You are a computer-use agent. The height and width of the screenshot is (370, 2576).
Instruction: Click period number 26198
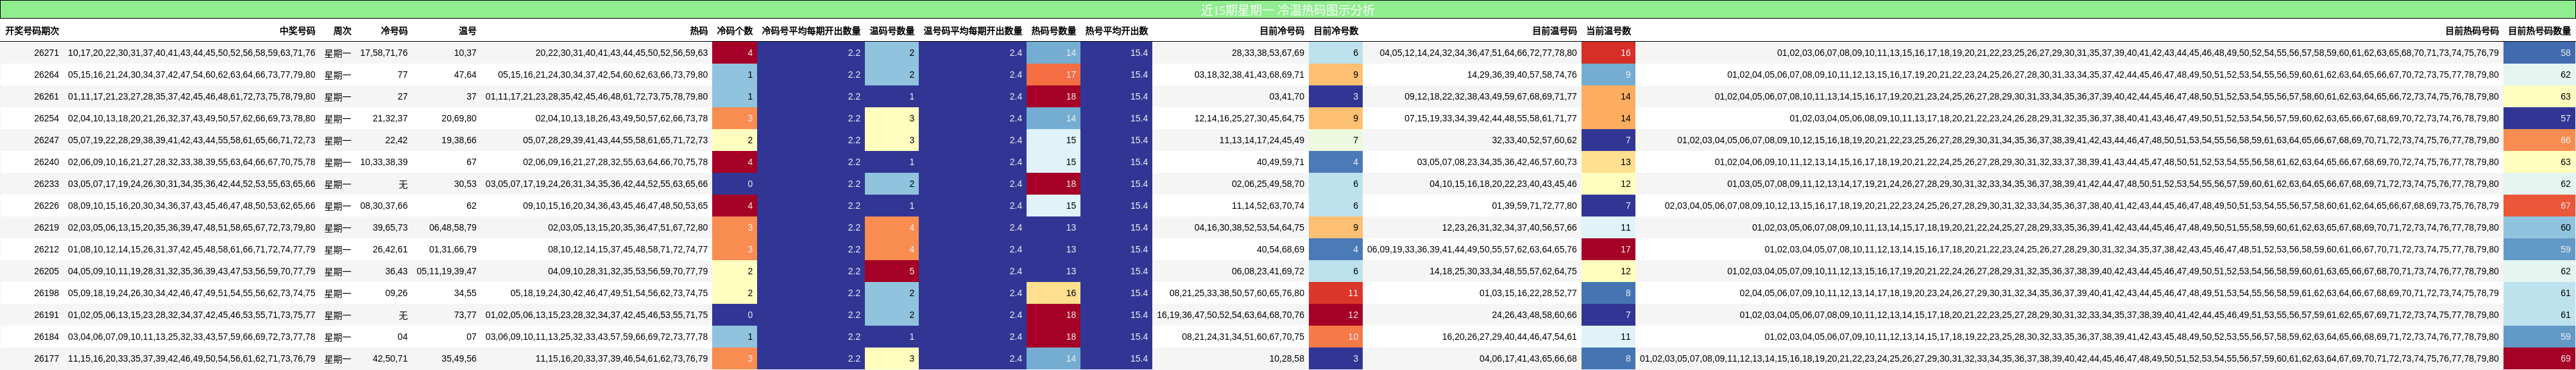tap(46, 293)
